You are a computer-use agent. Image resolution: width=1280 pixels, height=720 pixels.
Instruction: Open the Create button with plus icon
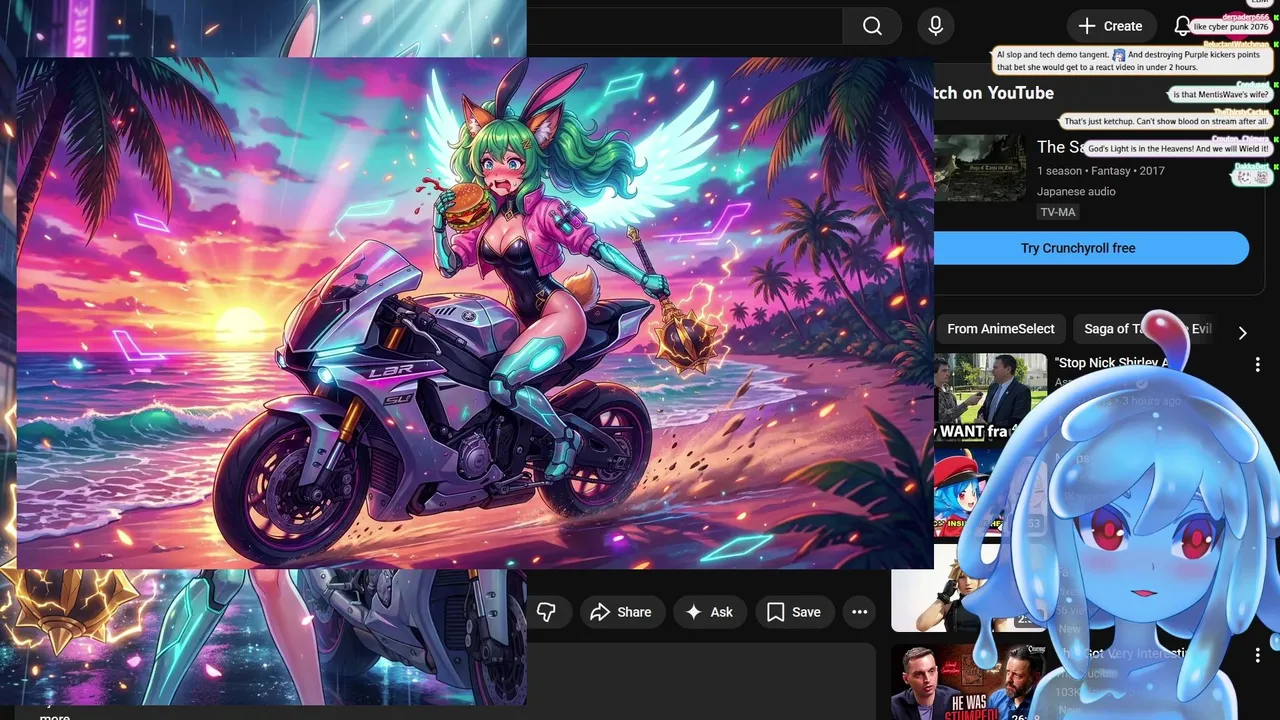click(x=1111, y=26)
